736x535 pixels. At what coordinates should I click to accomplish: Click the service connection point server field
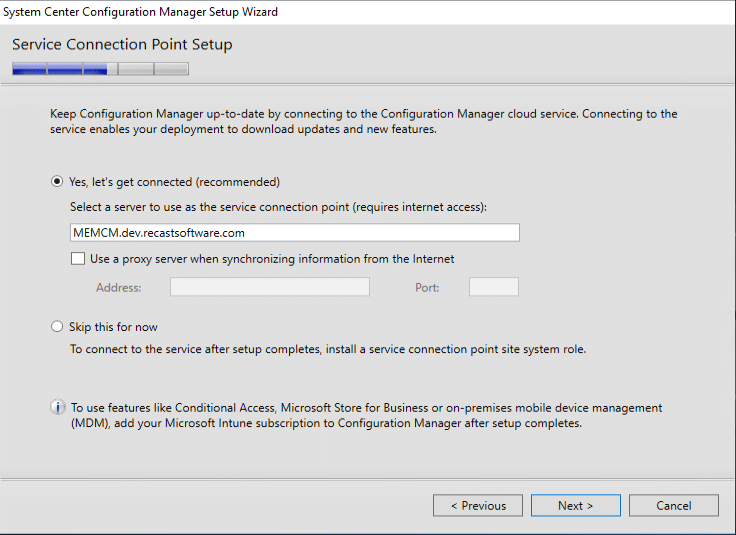coord(294,232)
